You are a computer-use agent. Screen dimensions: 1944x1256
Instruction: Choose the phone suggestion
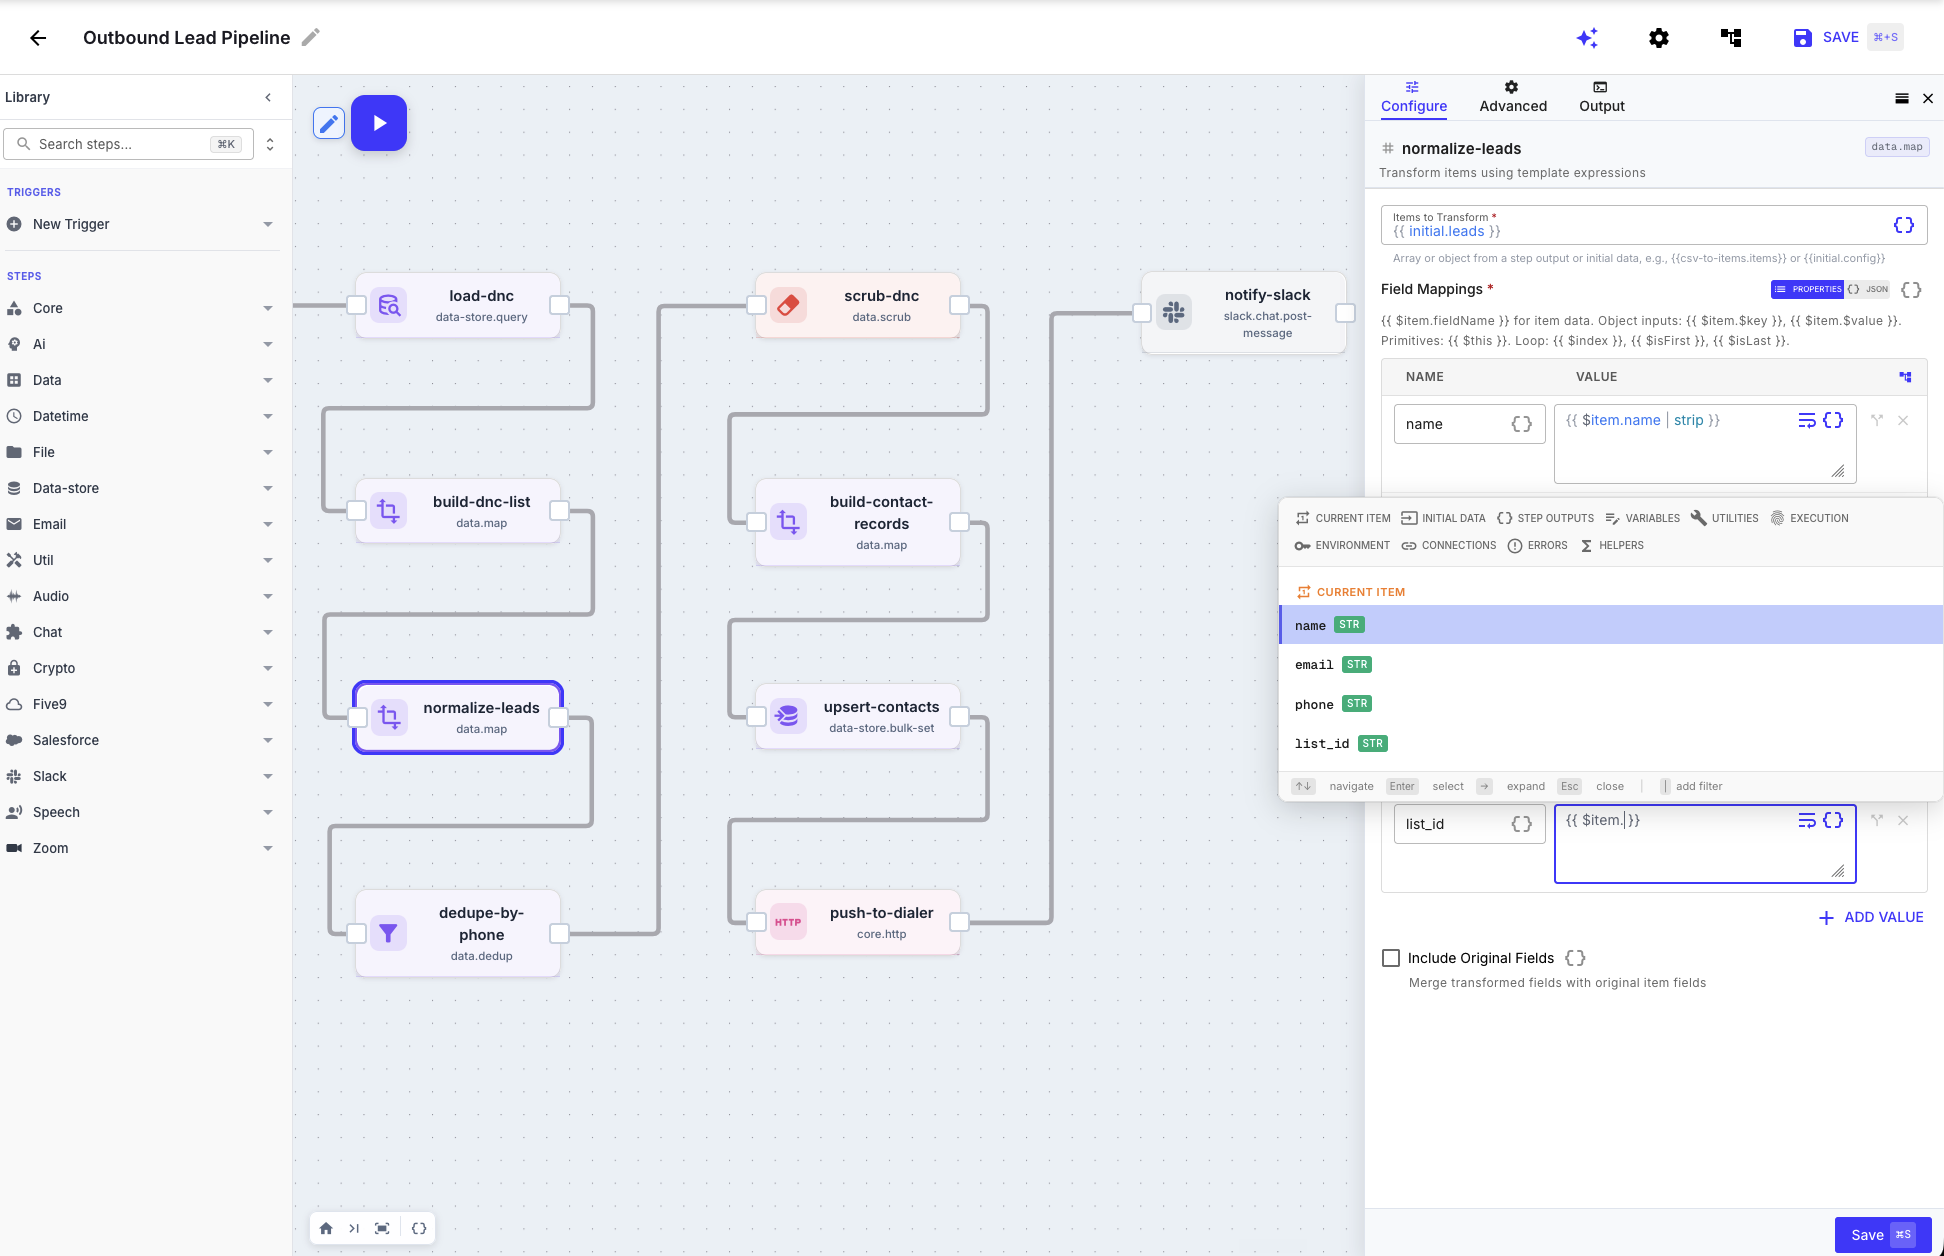pyautogui.click(x=1611, y=704)
